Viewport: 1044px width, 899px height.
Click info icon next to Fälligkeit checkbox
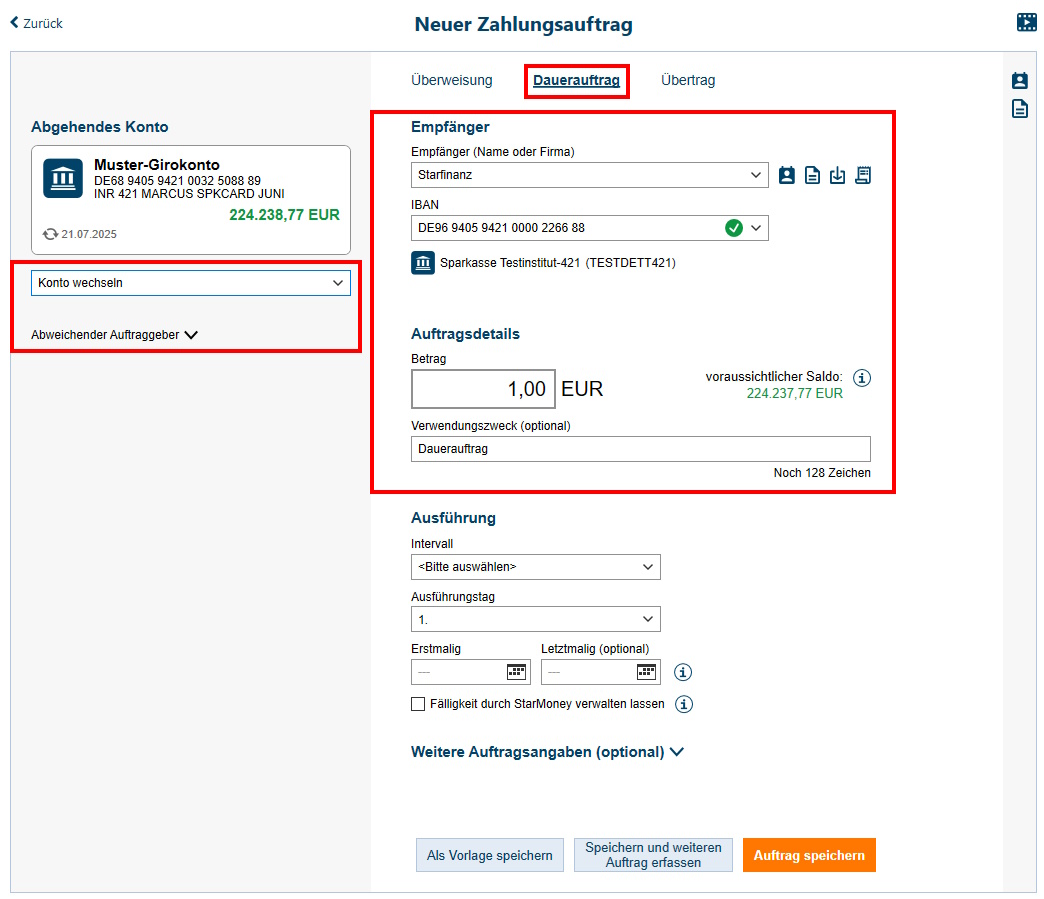tap(684, 704)
